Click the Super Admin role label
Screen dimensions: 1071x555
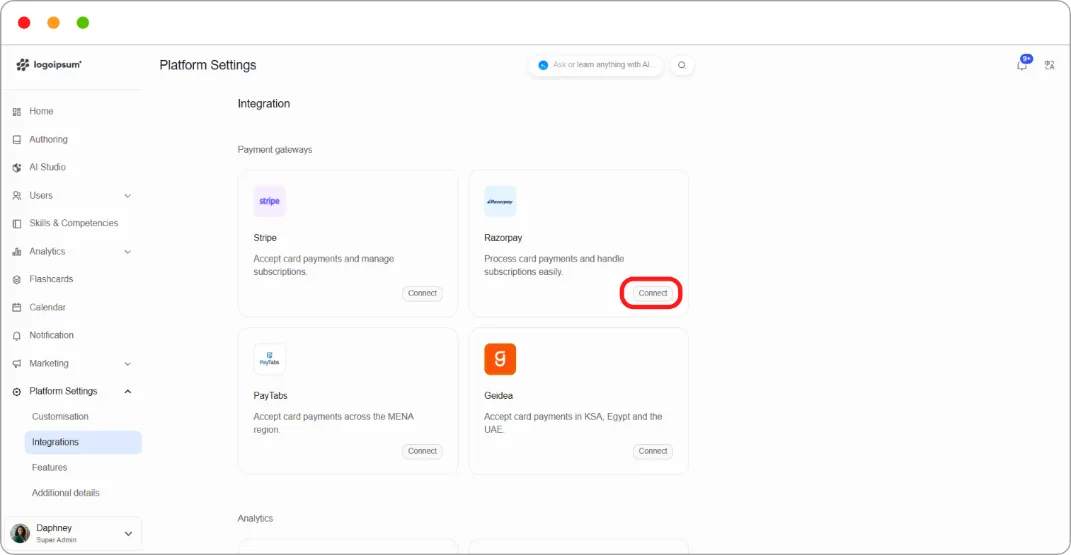point(56,540)
